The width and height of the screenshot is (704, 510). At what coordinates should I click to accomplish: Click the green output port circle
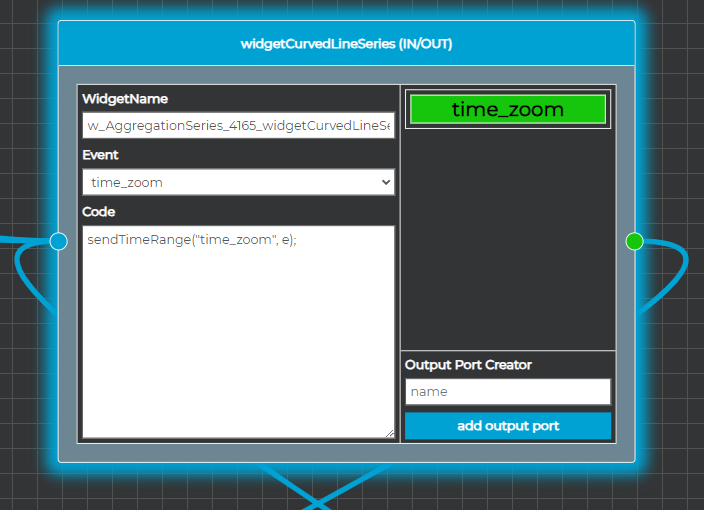point(634,241)
